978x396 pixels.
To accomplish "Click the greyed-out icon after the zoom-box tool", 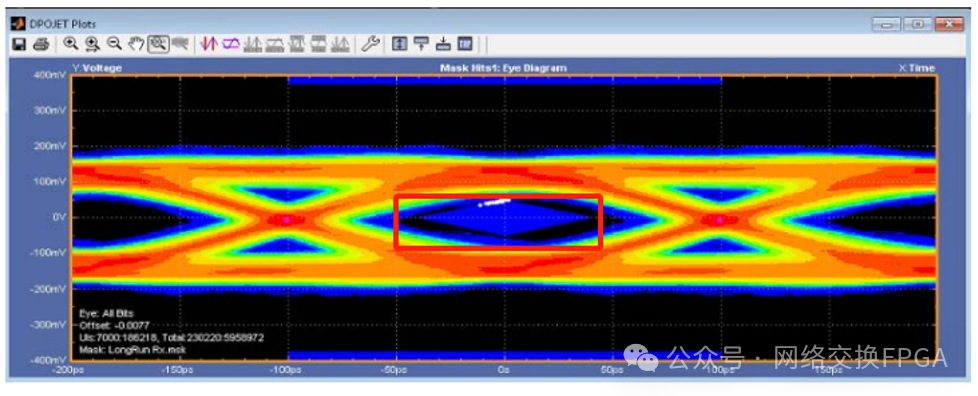I will [x=180, y=44].
